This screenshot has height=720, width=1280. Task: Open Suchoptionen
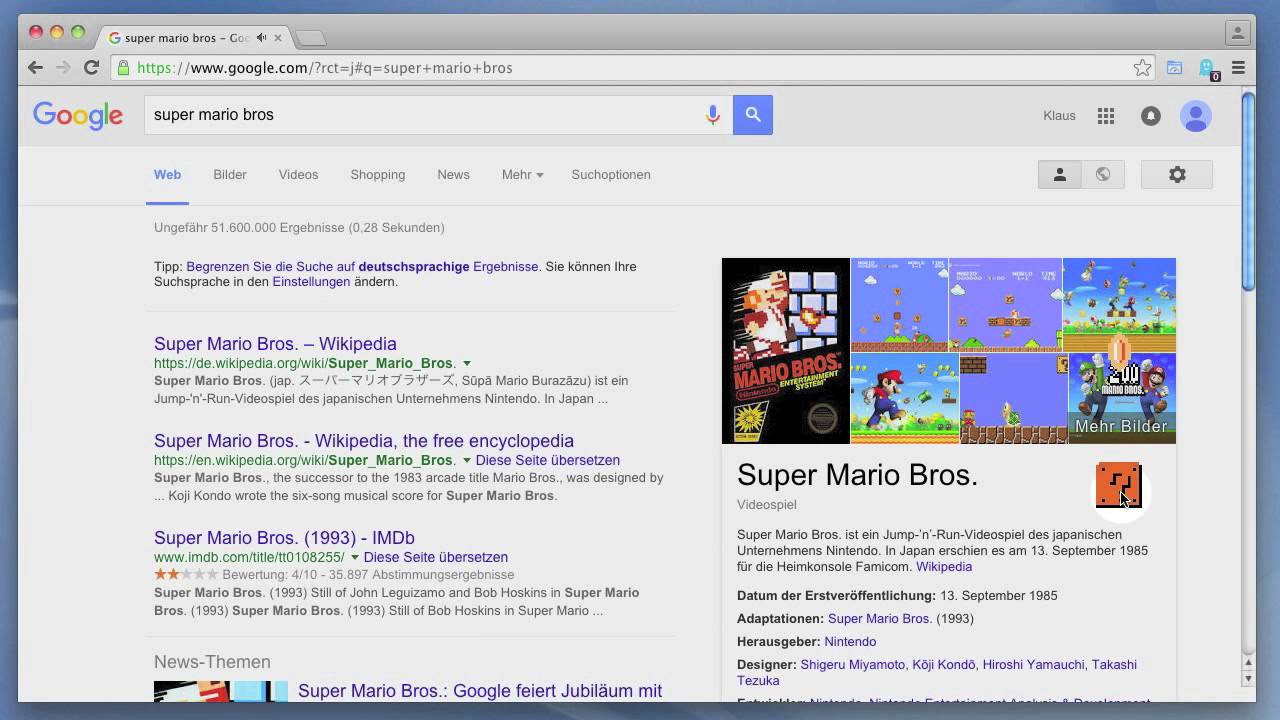611,174
